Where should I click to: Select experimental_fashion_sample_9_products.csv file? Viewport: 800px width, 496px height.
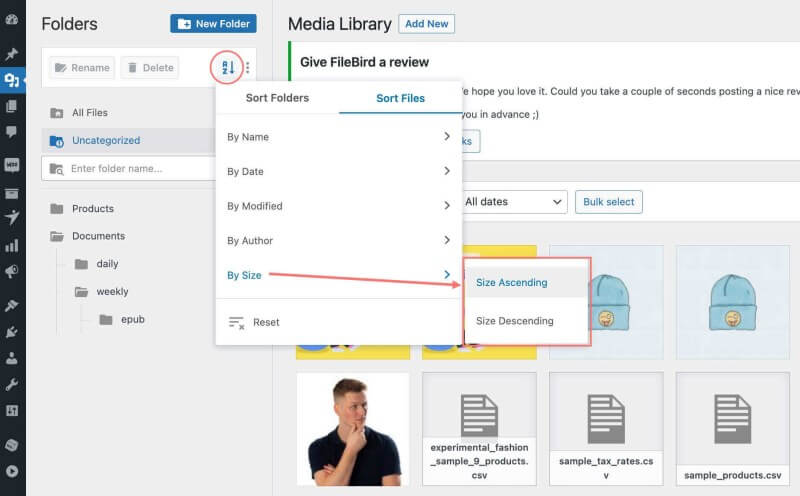(x=479, y=429)
